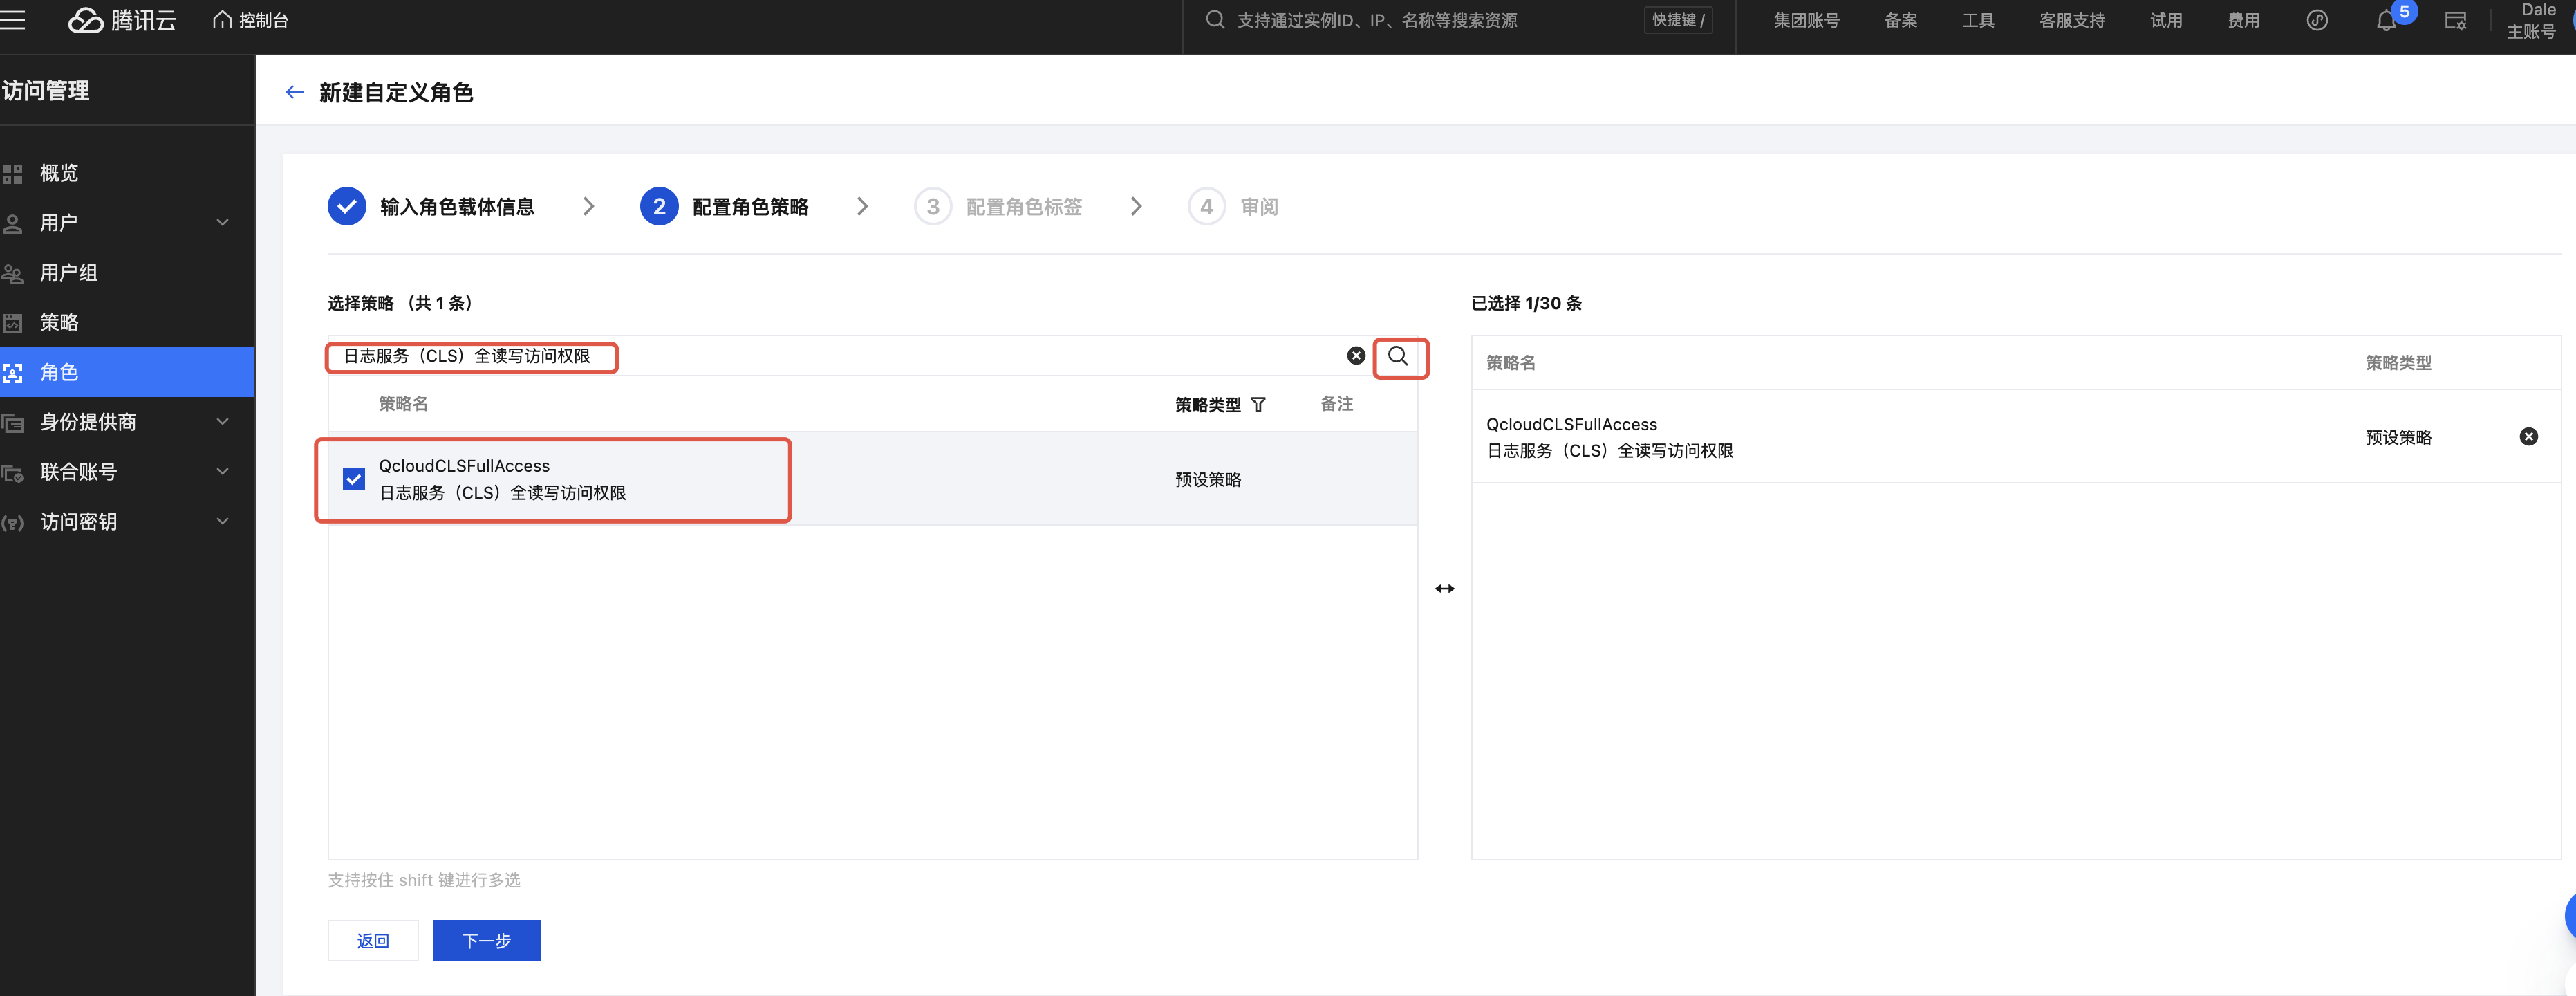The image size is (2576, 996).
Task: Click the 用户组 group icon
Action: (x=12, y=273)
